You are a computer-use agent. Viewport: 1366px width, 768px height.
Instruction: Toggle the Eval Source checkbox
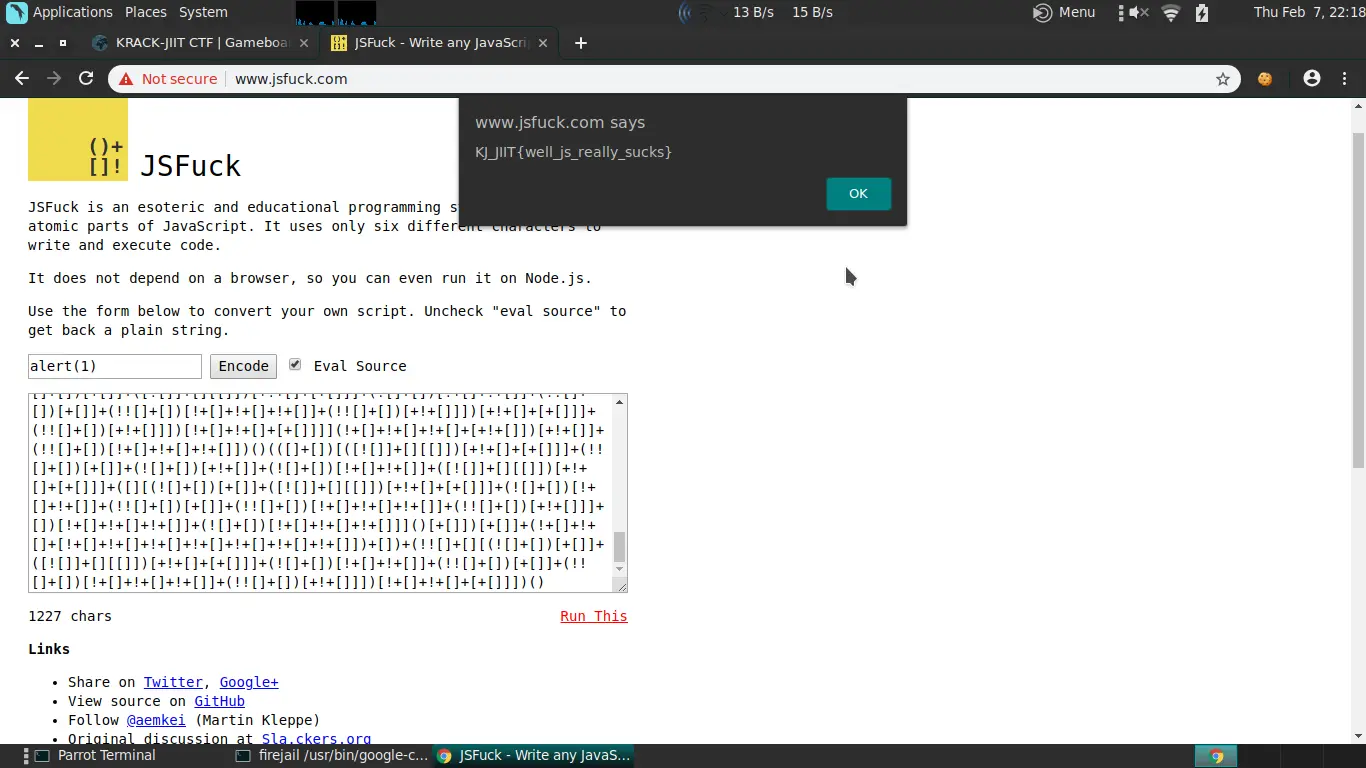295,365
